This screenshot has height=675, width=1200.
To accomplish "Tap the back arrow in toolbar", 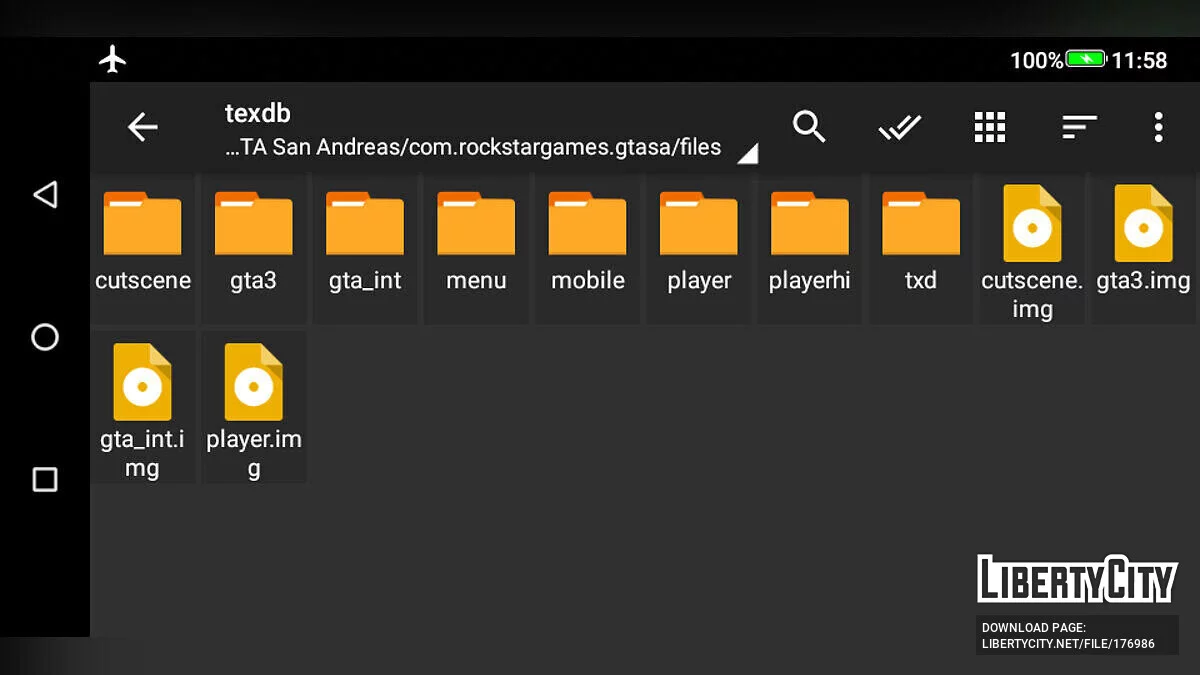I will coord(143,127).
